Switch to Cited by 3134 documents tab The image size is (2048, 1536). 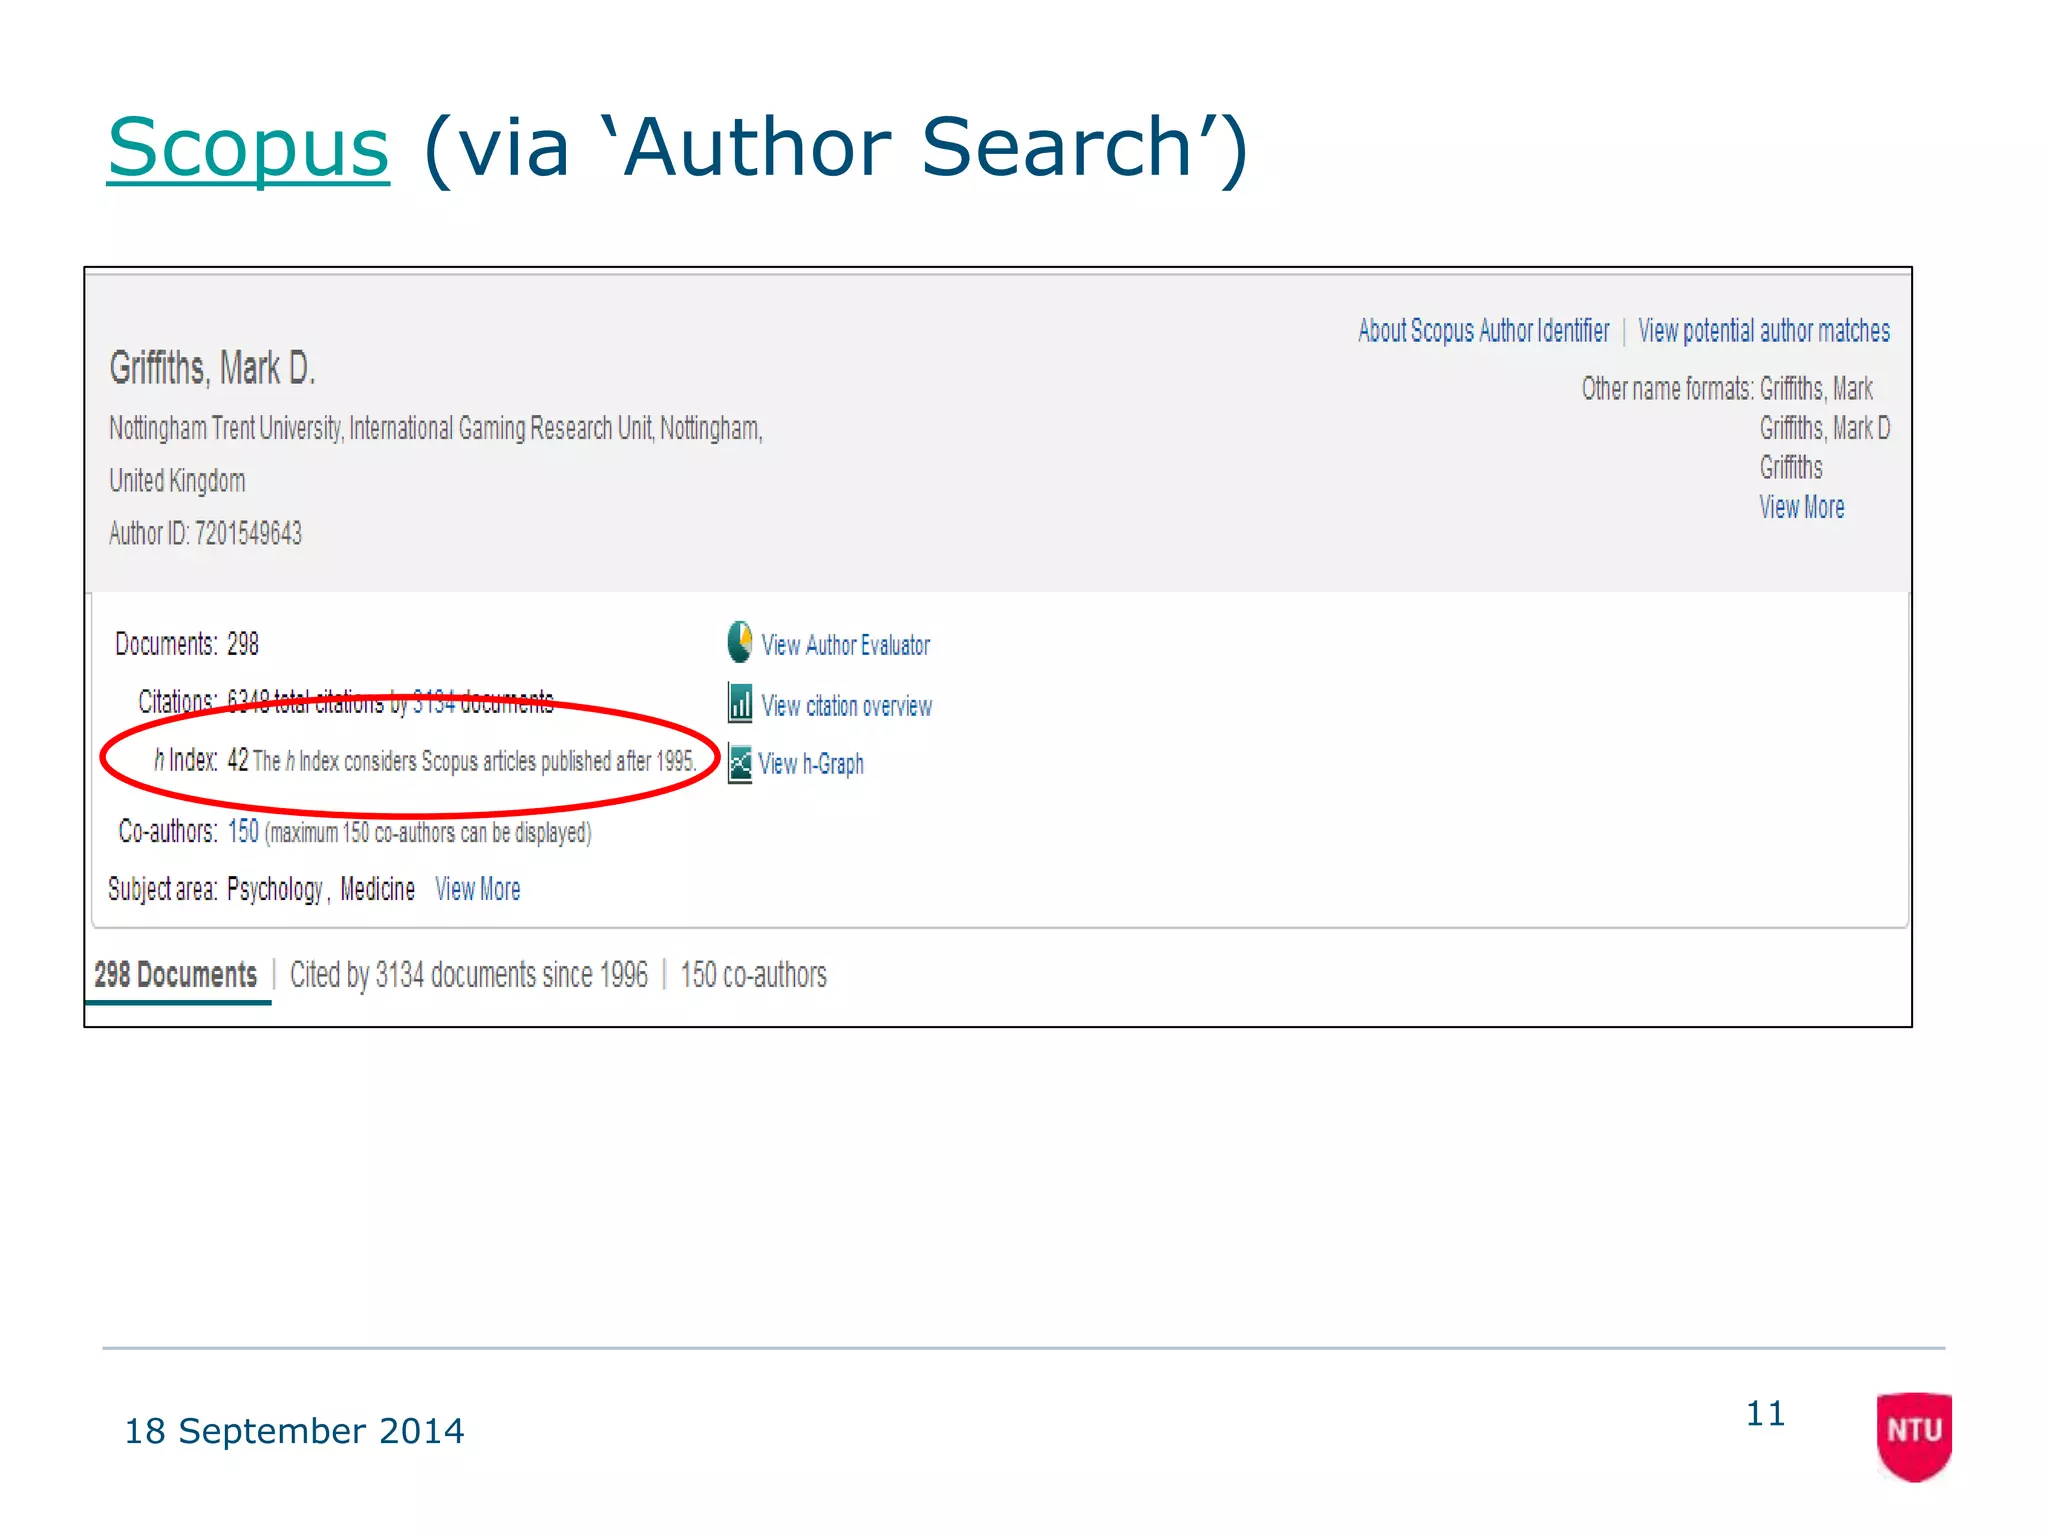point(469,975)
